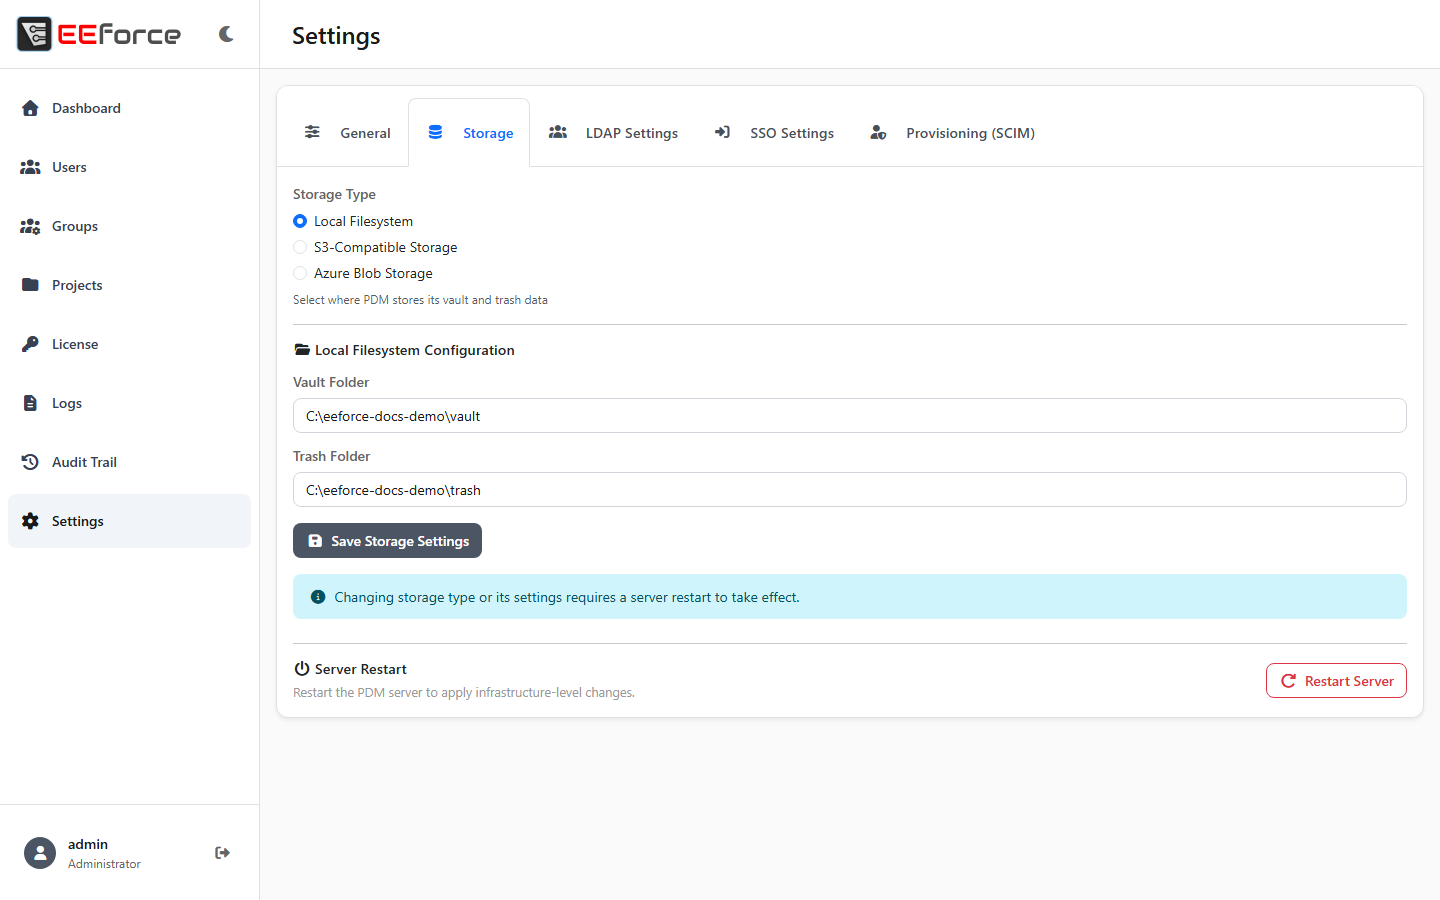The image size is (1440, 900).
Task: Select Settings in the sidebar
Action: (x=129, y=521)
